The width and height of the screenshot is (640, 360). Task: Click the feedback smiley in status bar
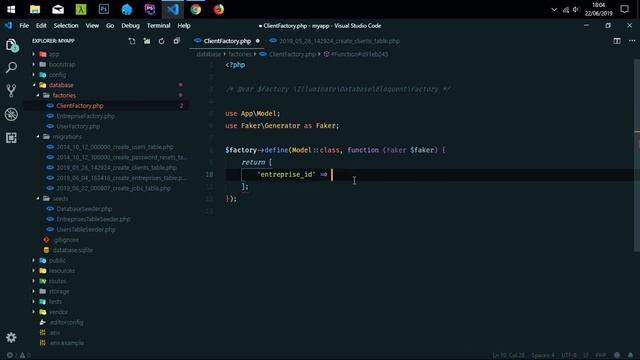click(617, 355)
